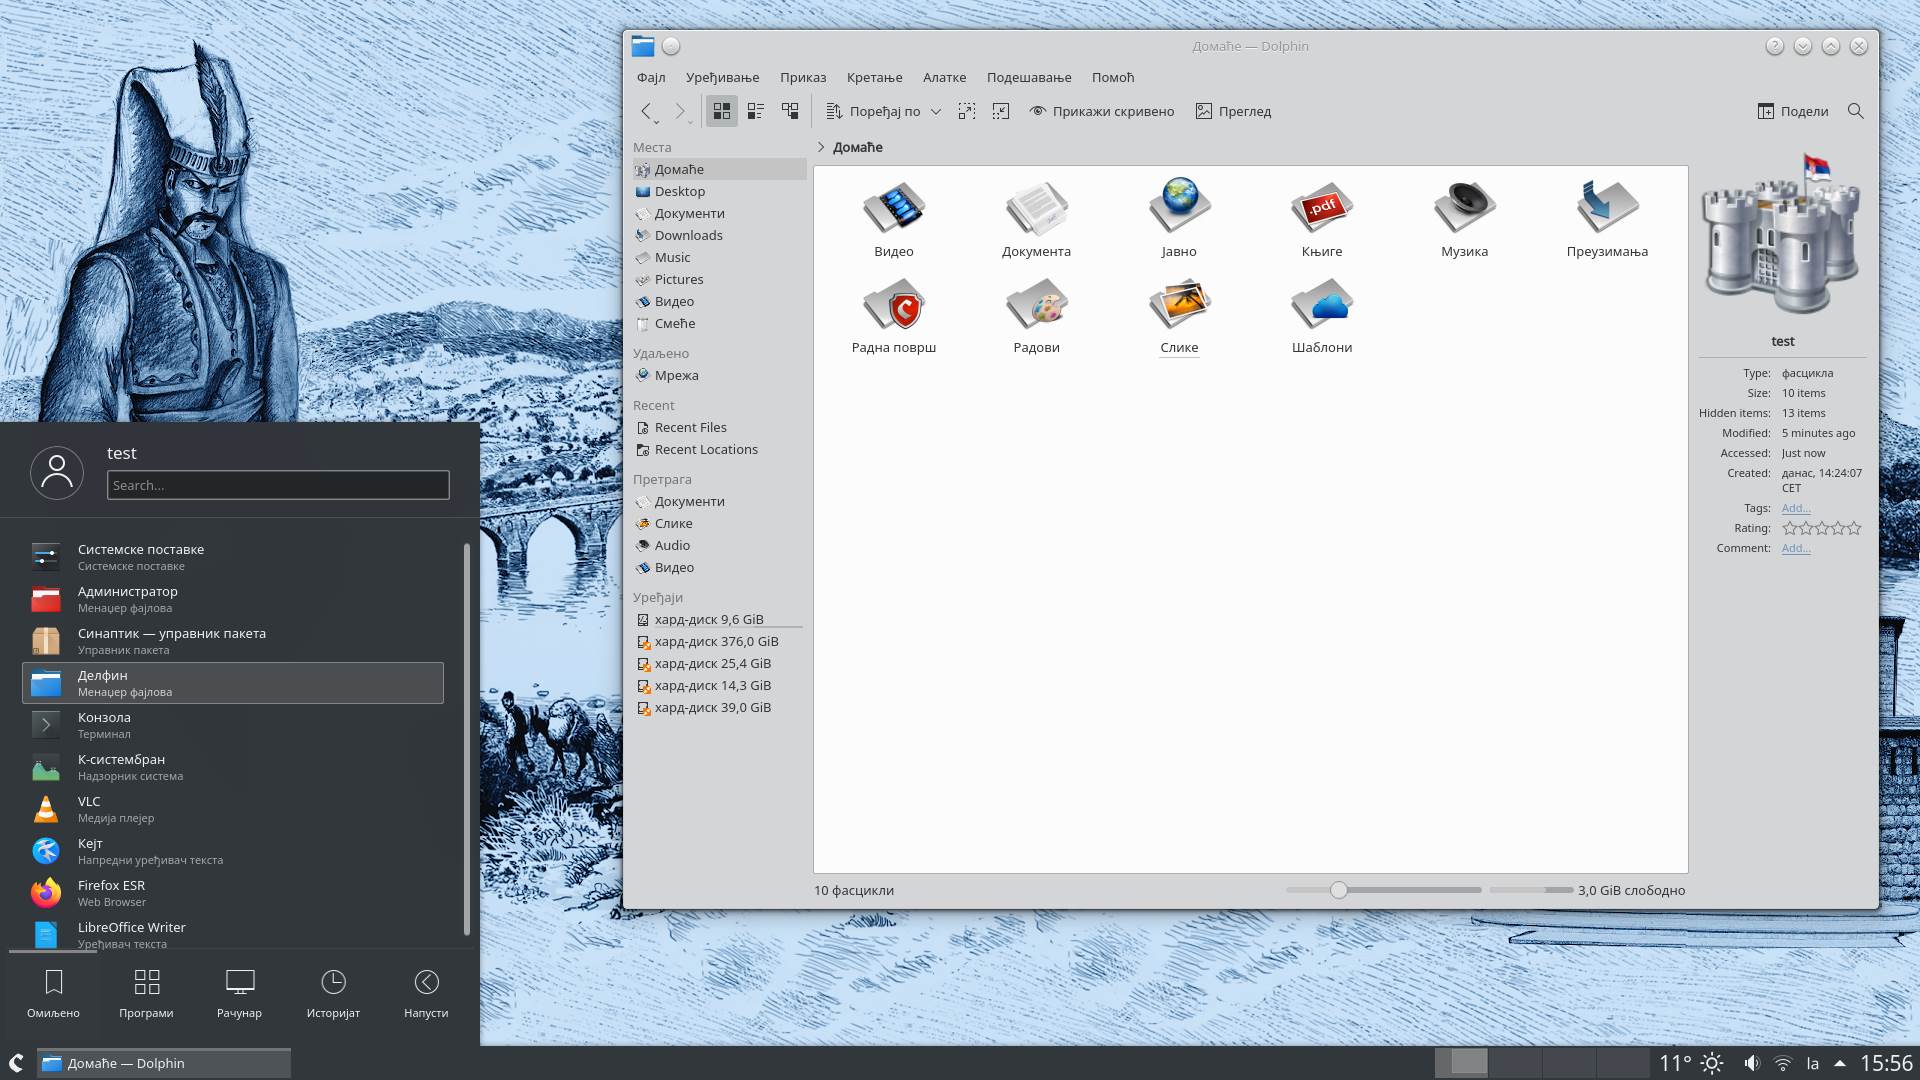Open the Dolphin search magnifier

point(1856,111)
